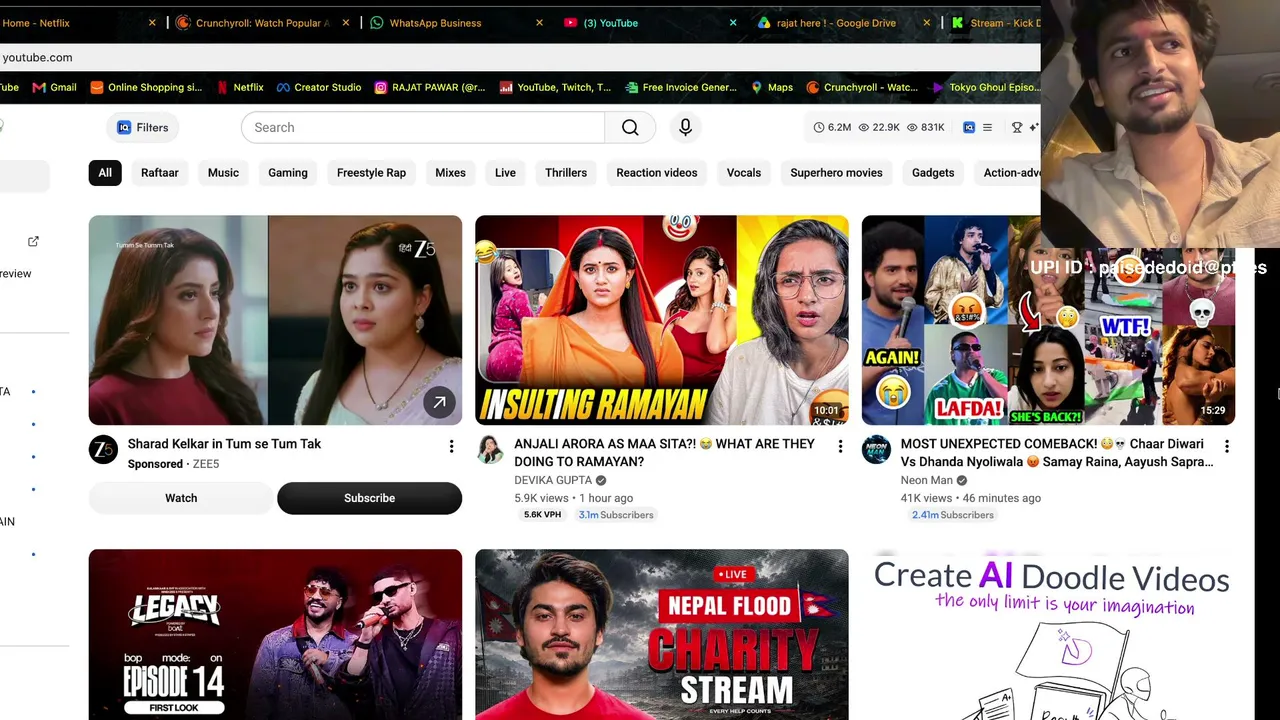Click the youtube.com address bar
Image resolution: width=1280 pixels, height=720 pixels.
[x=520, y=57]
